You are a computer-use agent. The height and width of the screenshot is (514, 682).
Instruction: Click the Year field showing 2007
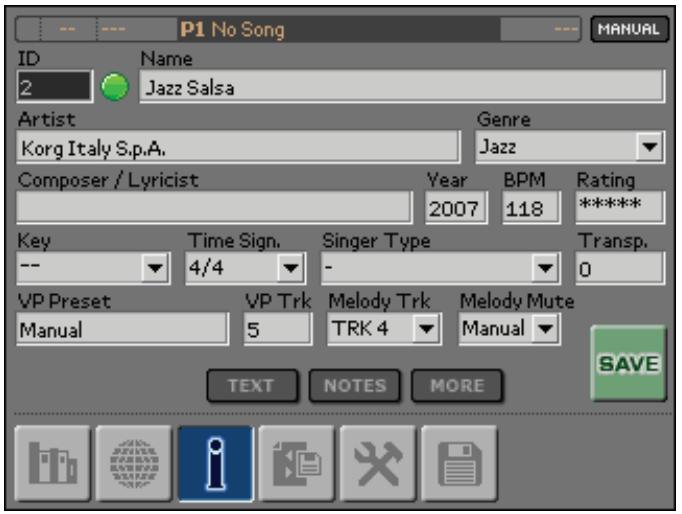pyautogui.click(x=456, y=207)
